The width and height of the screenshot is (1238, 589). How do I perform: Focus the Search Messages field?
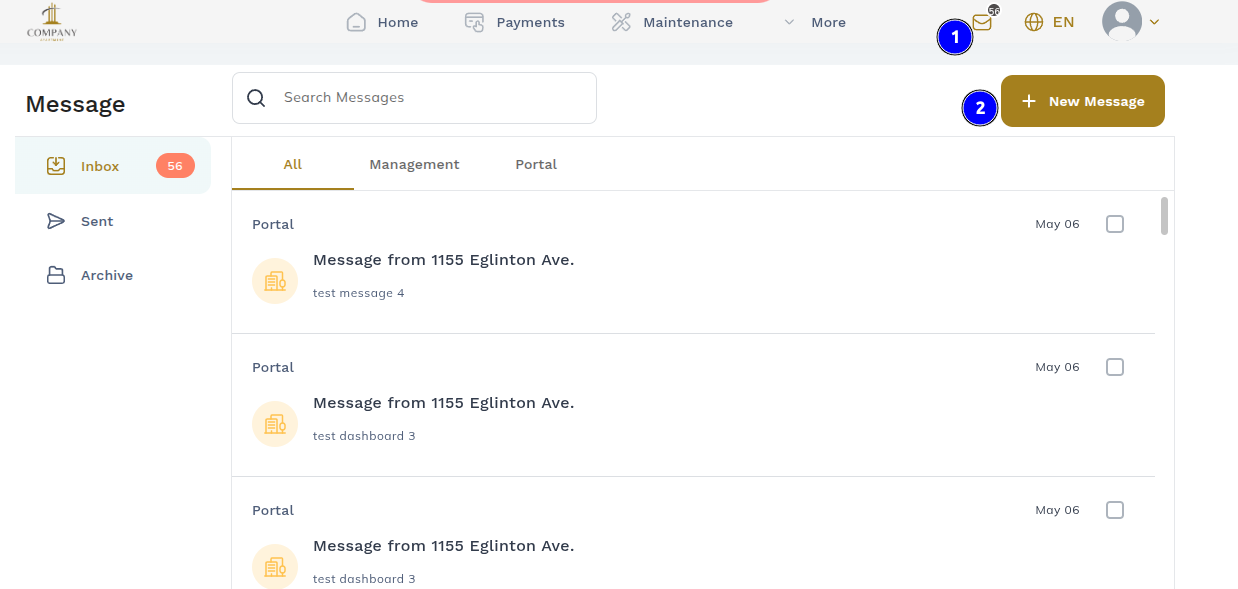tap(414, 98)
